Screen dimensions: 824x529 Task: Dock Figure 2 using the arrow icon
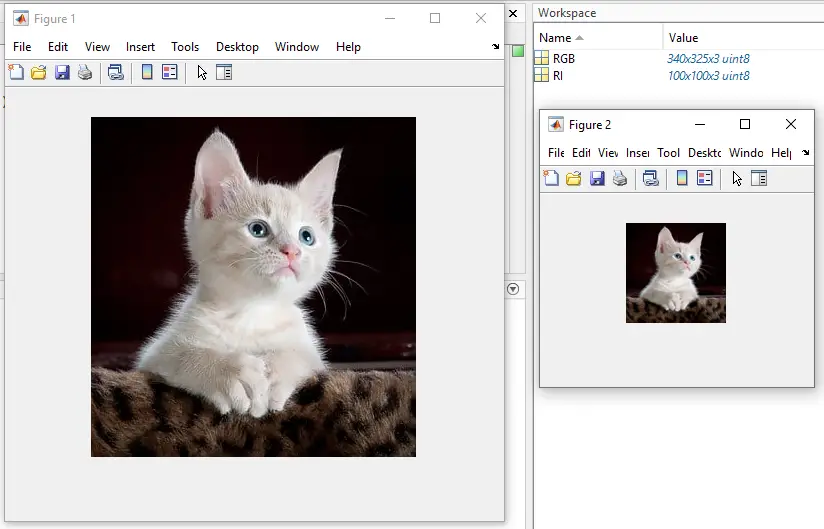[x=806, y=153]
